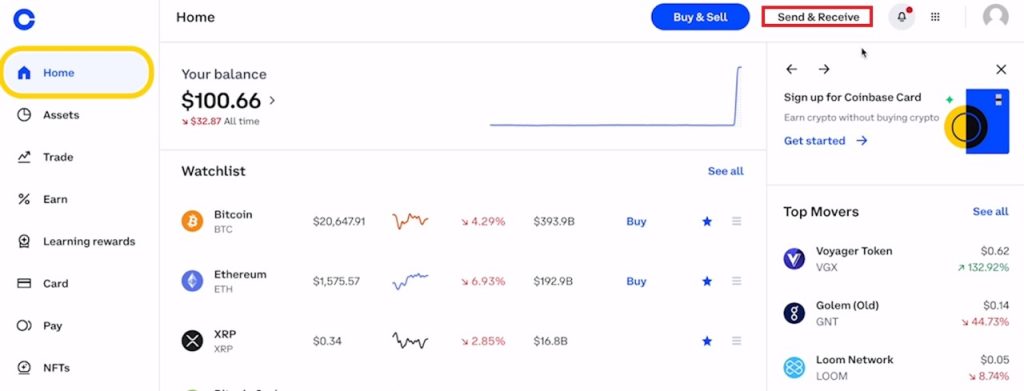Viewport: 1024px width, 391px height.
Task: Click the Send & Receive button
Action: coord(818,17)
